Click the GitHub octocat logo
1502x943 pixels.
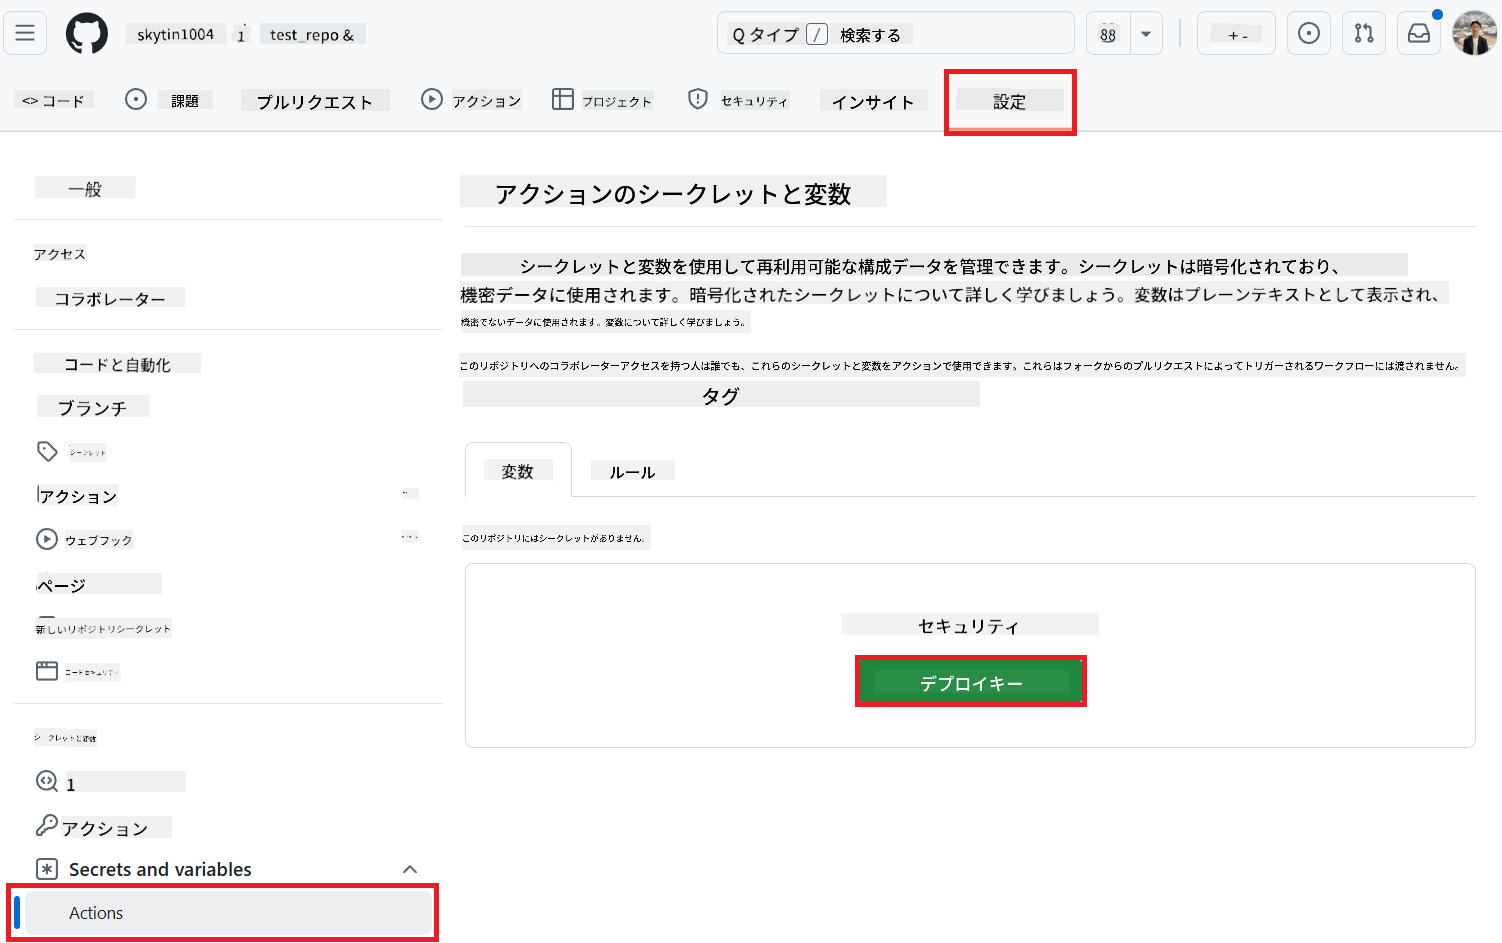[87, 34]
